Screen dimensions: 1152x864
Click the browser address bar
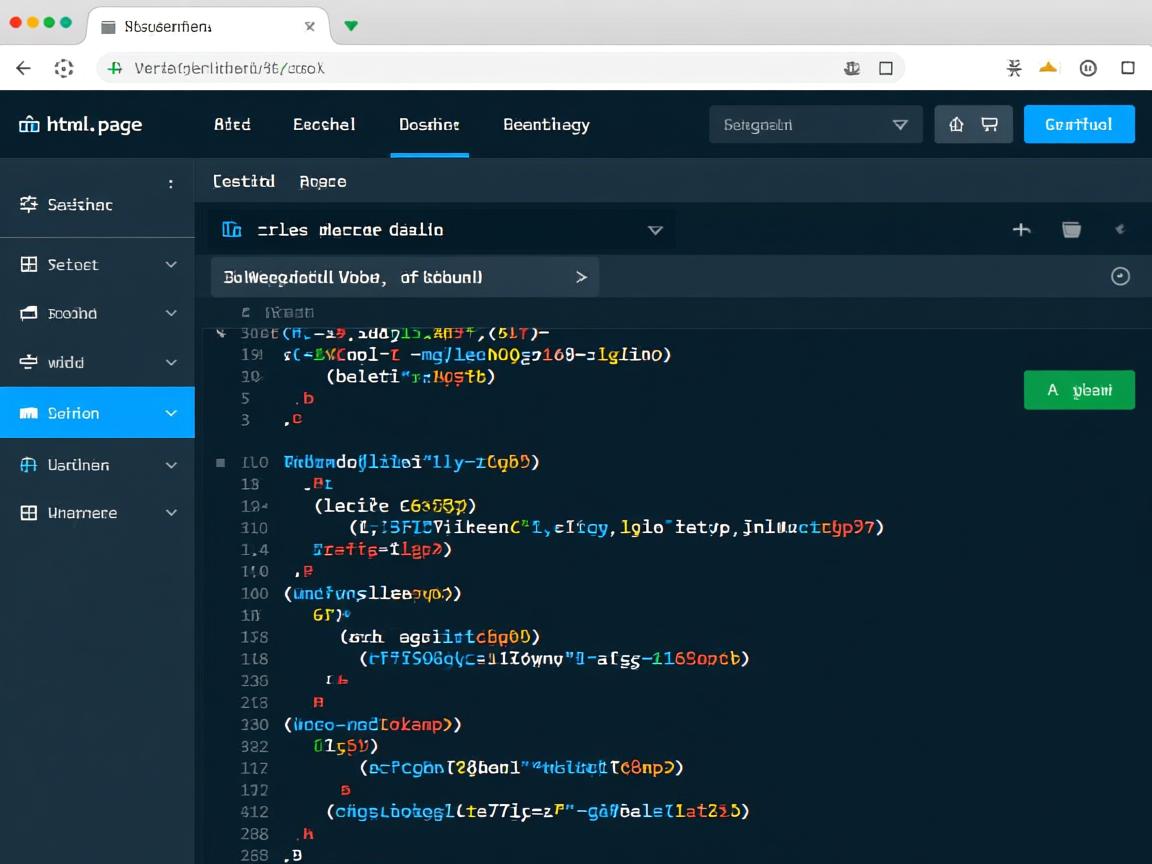480,68
